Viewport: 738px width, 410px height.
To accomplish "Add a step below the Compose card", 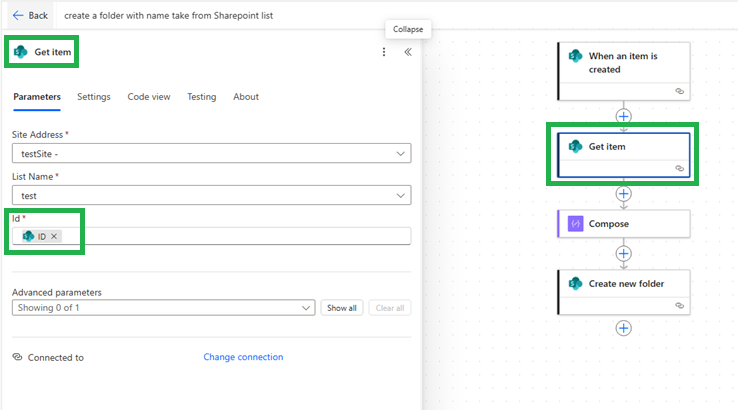I will [x=624, y=253].
